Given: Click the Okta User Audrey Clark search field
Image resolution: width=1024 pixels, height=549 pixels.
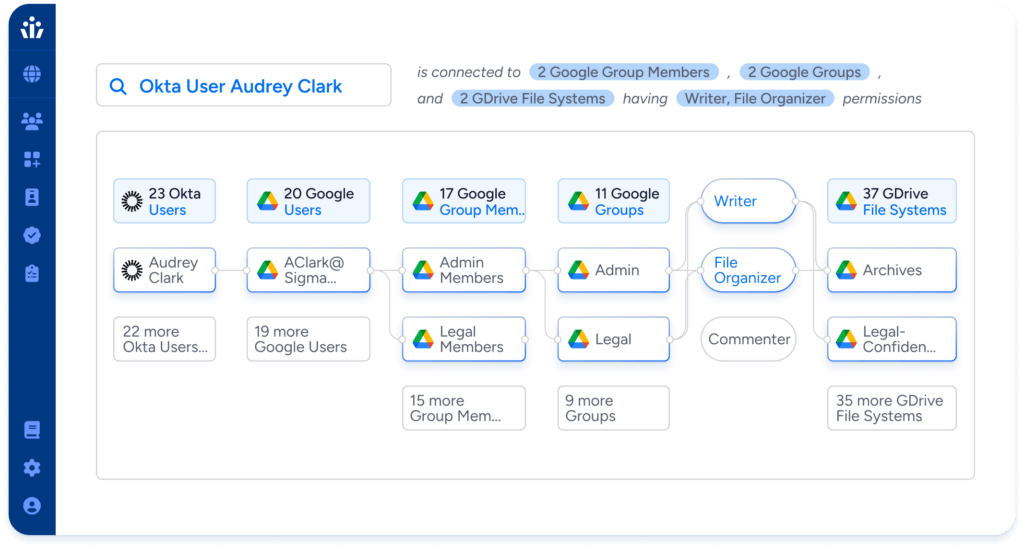Looking at the screenshot, I should click(x=243, y=86).
